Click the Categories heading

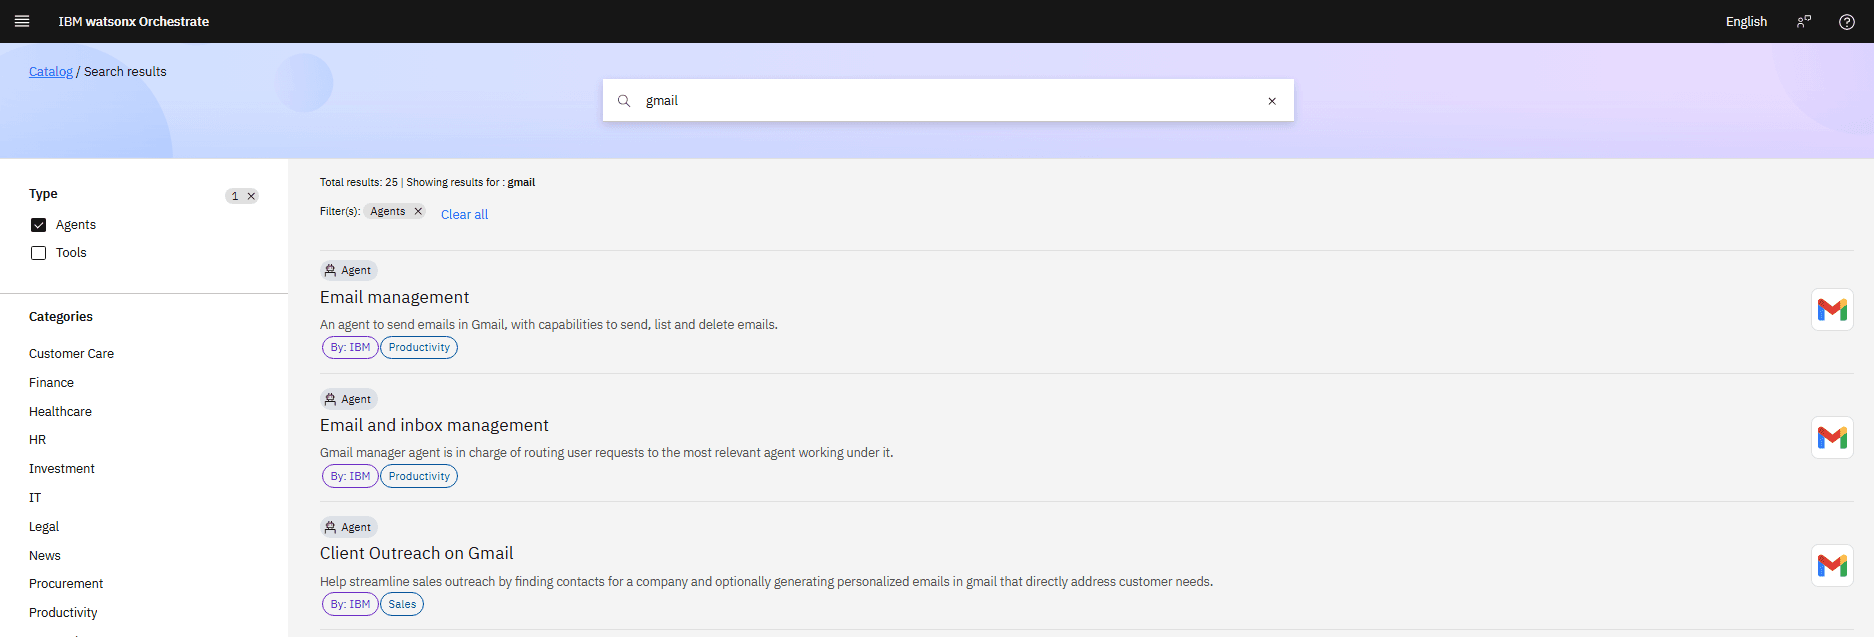pyautogui.click(x=61, y=317)
